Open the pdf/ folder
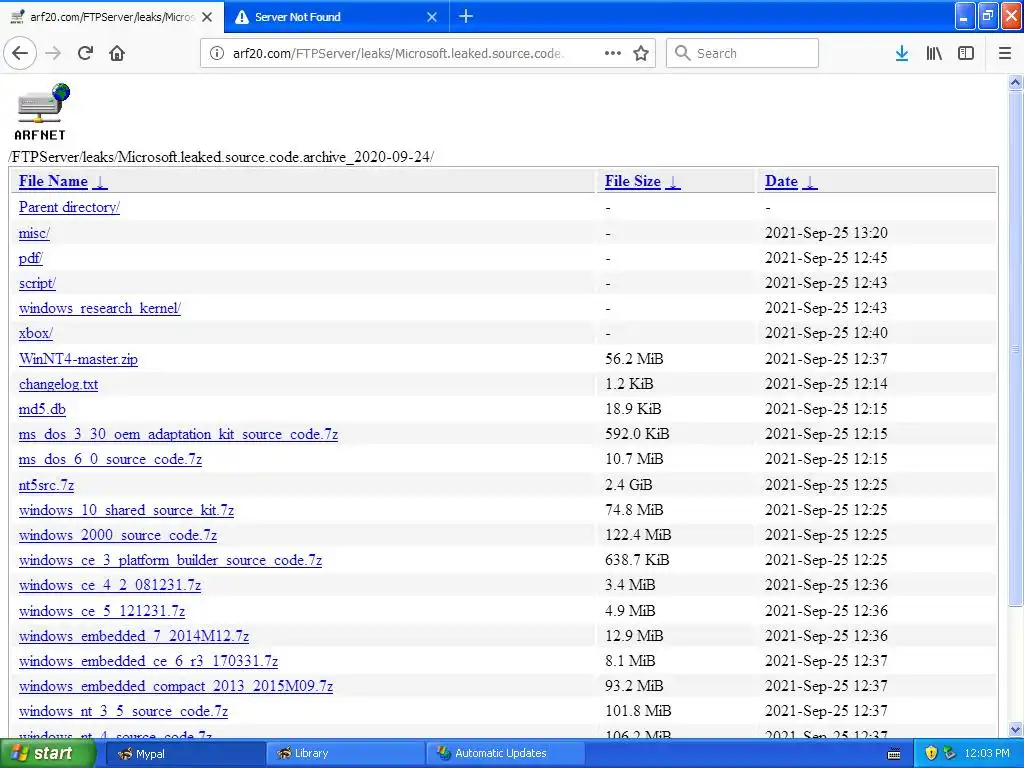 tap(31, 258)
